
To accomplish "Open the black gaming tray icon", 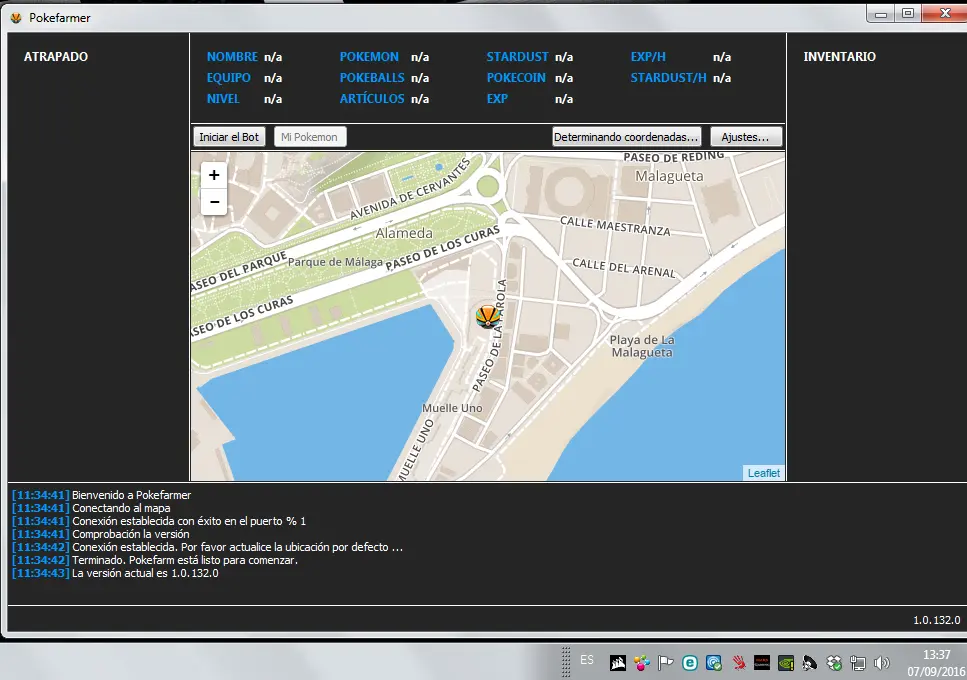I will click(x=762, y=663).
